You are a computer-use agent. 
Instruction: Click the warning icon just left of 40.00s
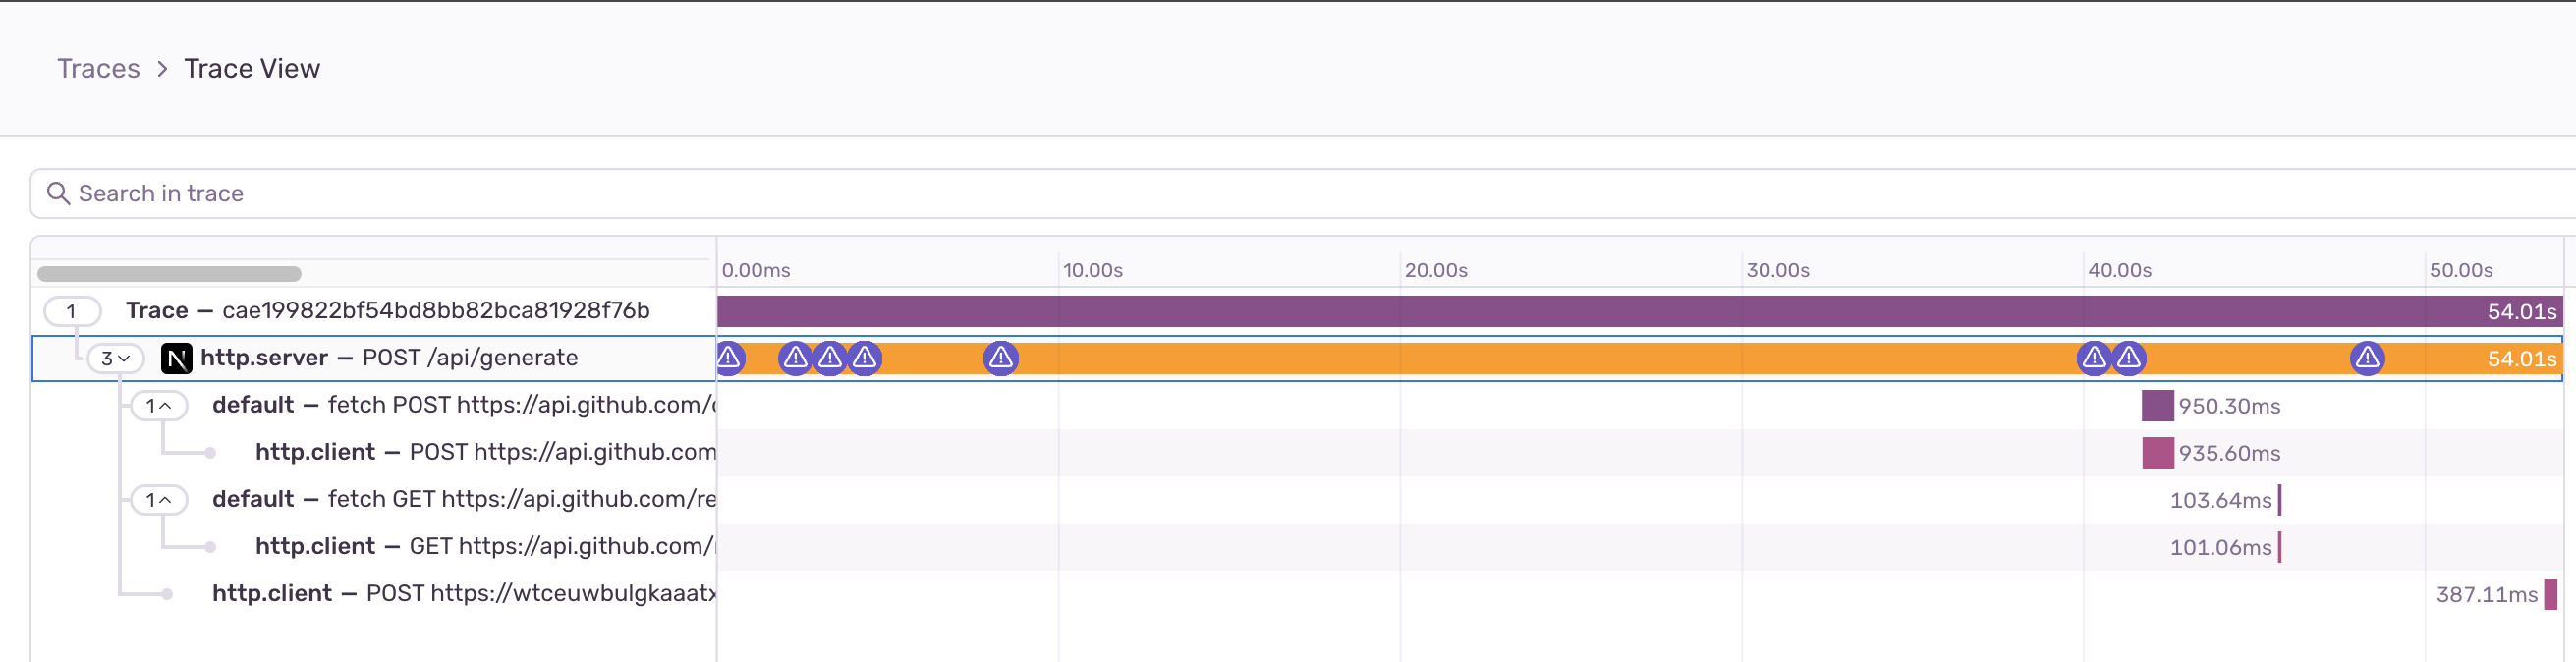coord(2093,357)
